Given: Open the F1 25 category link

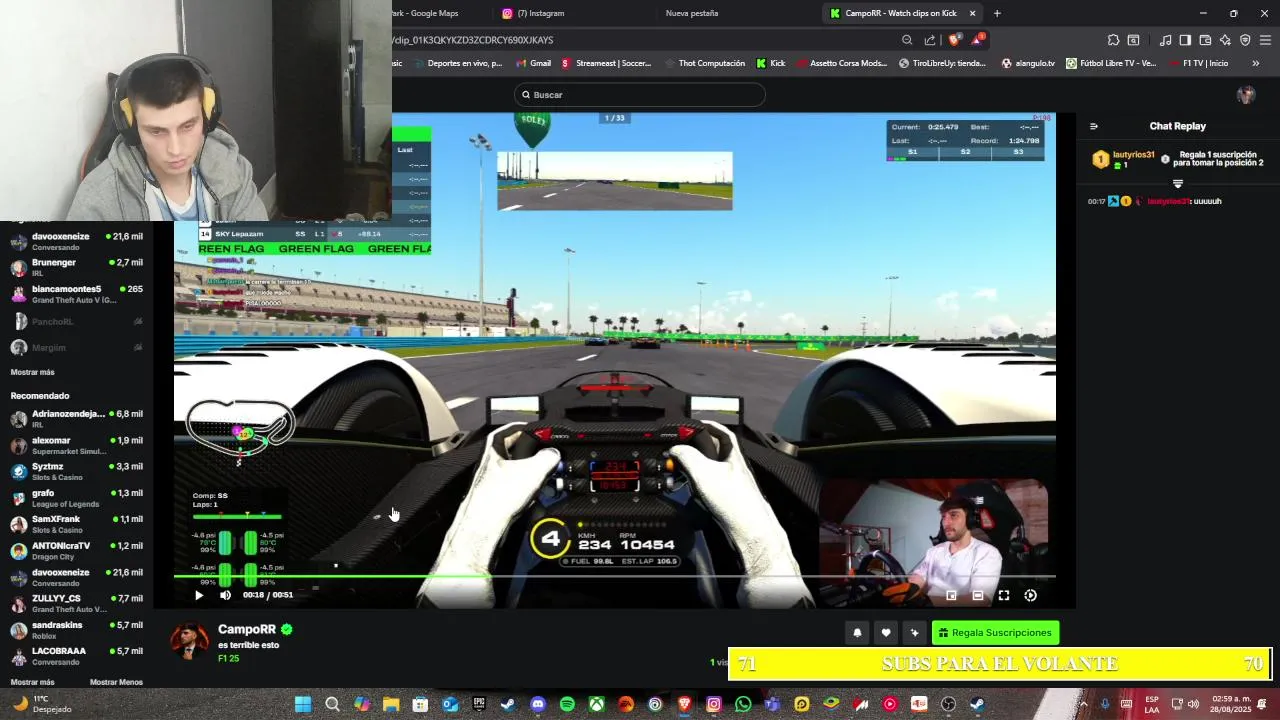Looking at the screenshot, I should tap(228, 659).
